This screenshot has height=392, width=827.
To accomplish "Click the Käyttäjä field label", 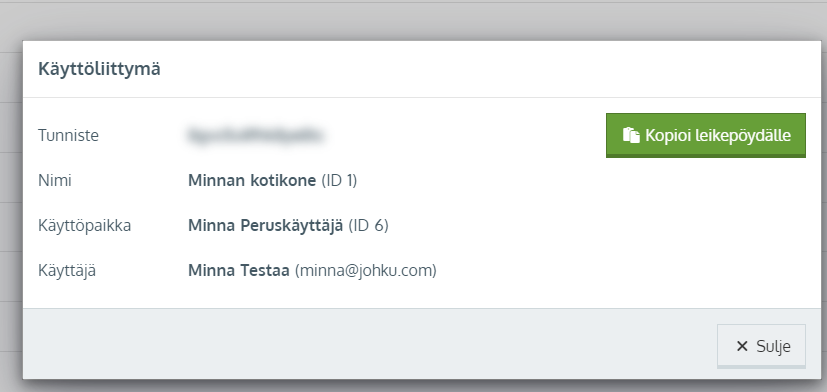I will (67, 271).
